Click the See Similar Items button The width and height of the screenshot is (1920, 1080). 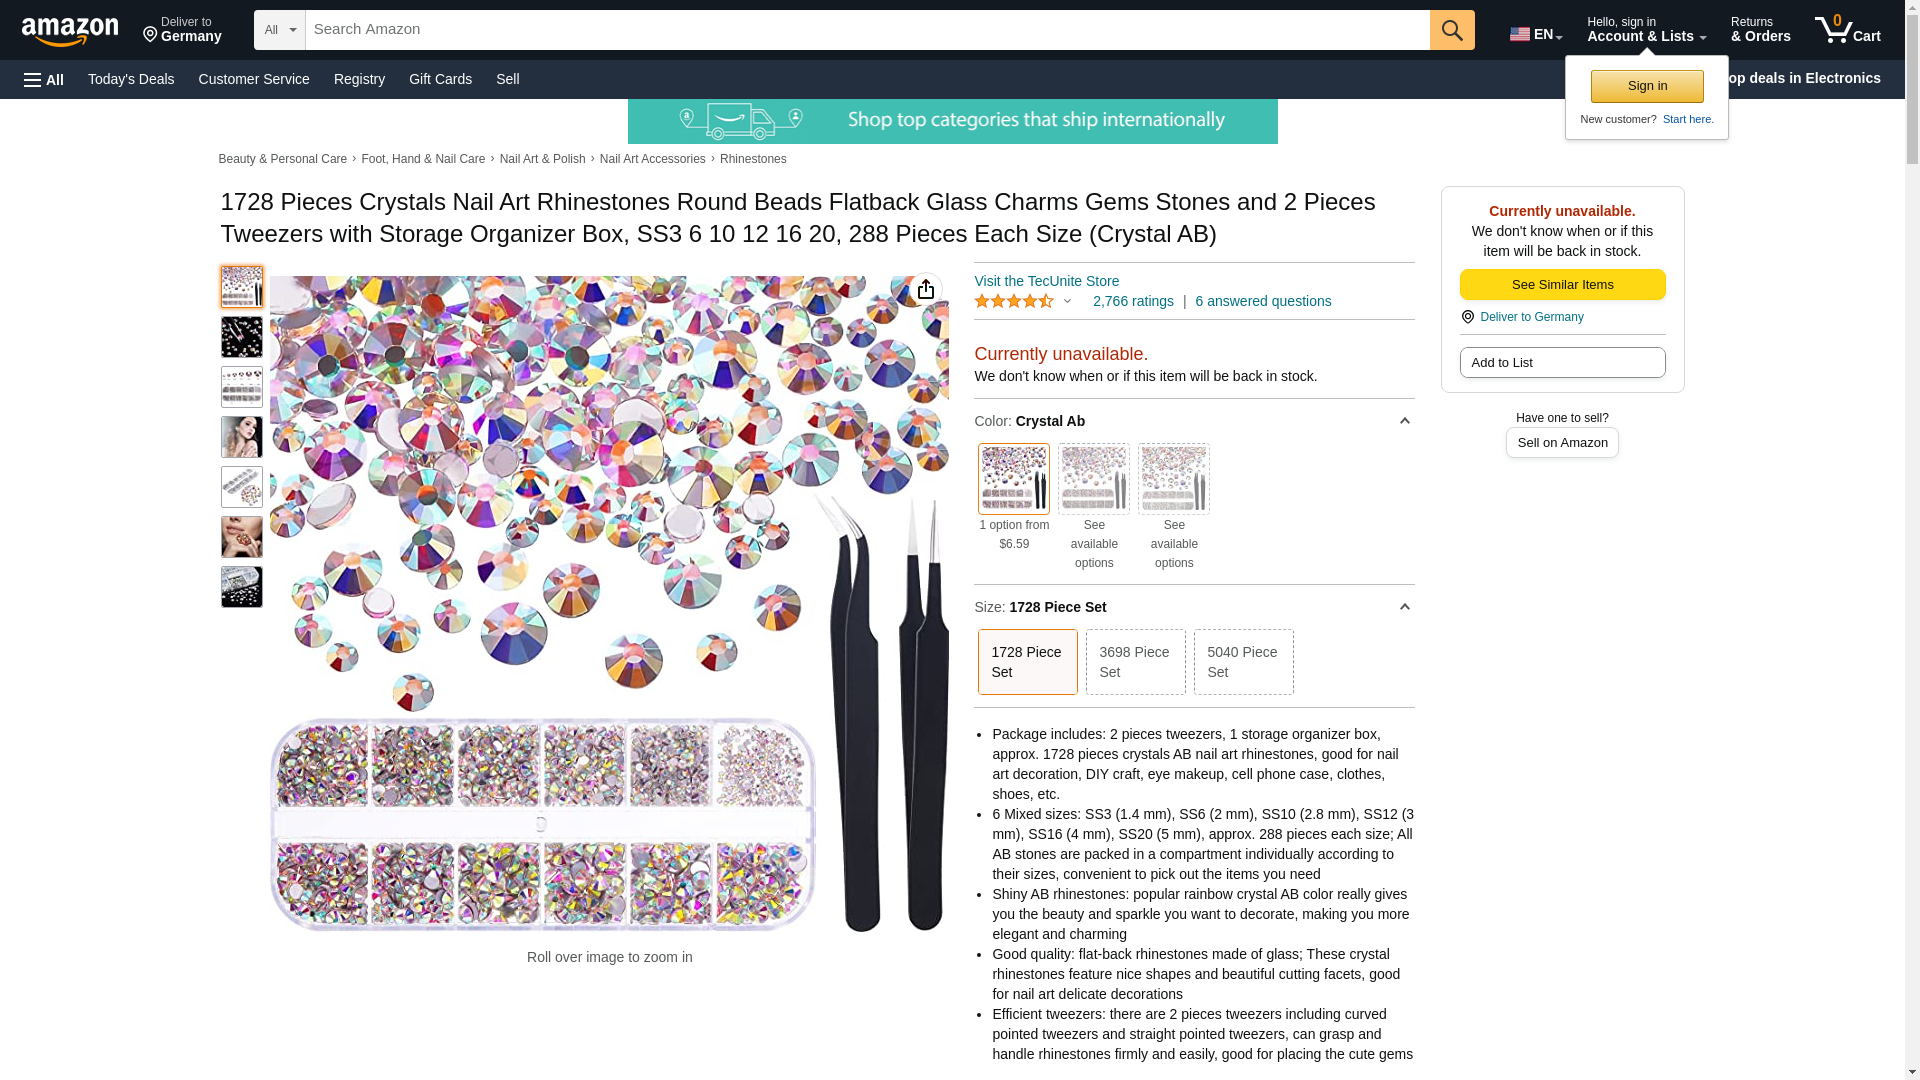coord(1562,285)
